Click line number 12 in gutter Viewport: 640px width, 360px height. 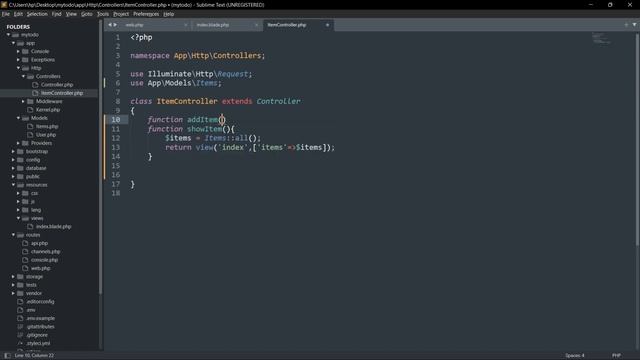click(116, 138)
